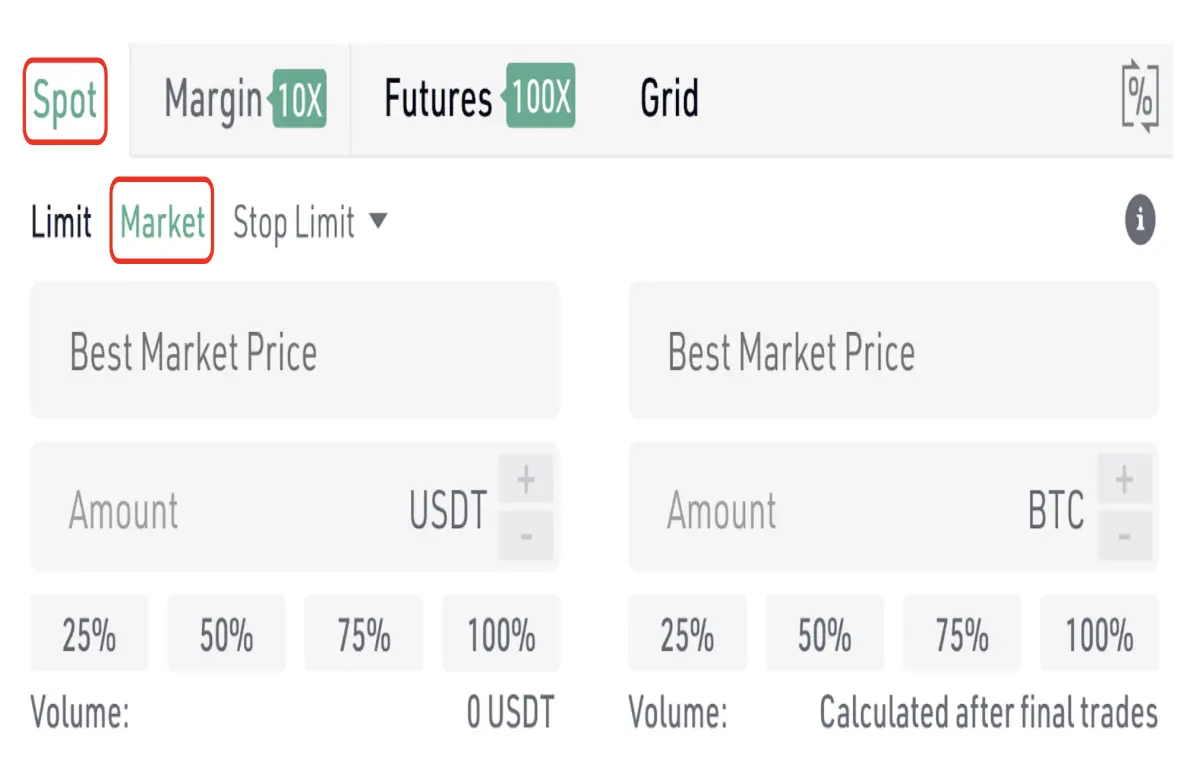
Task: Open the Margin 10X tab
Action: (245, 100)
